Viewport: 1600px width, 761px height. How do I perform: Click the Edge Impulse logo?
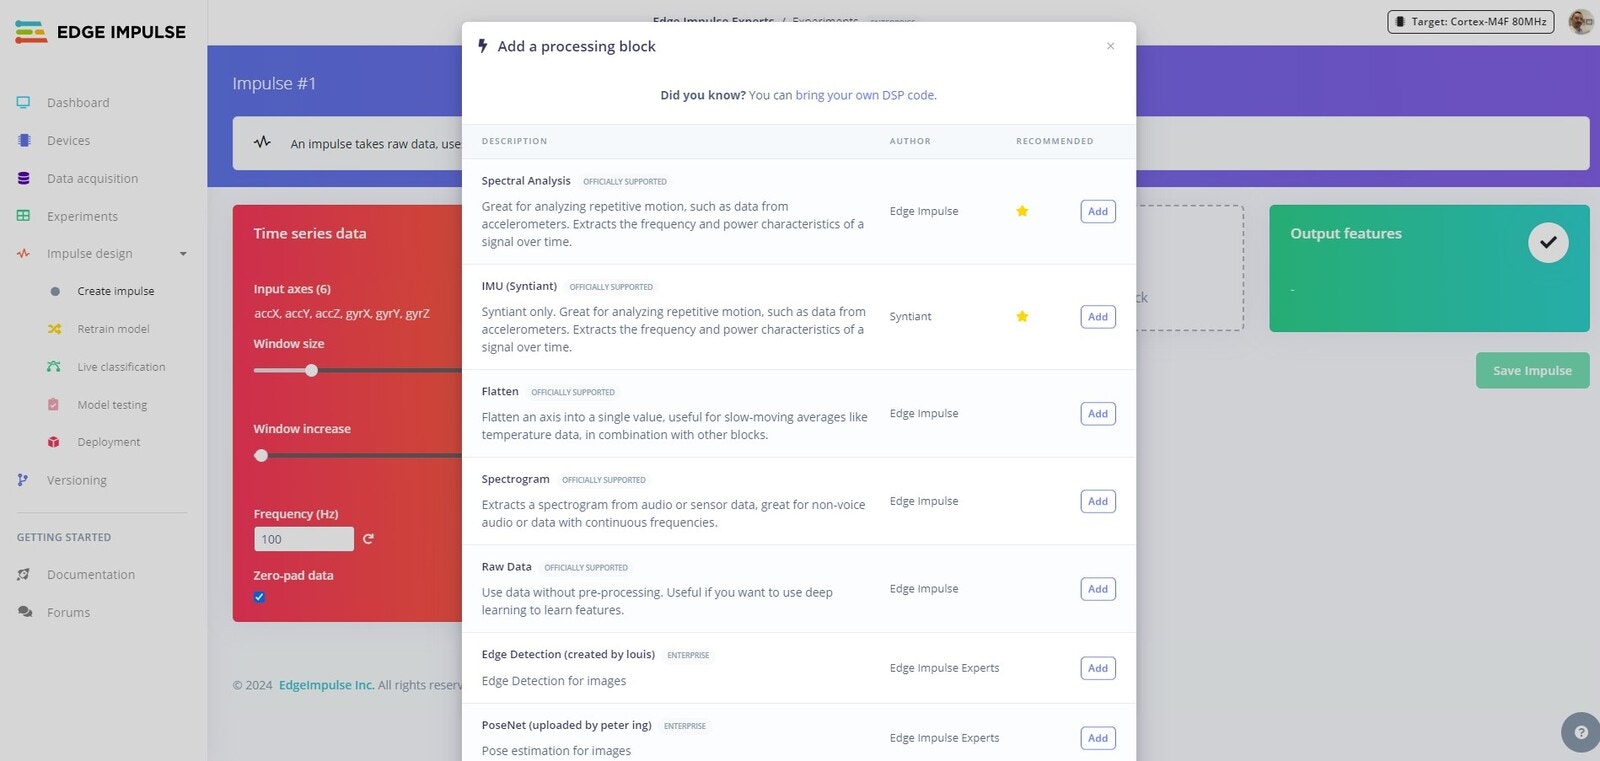click(101, 32)
